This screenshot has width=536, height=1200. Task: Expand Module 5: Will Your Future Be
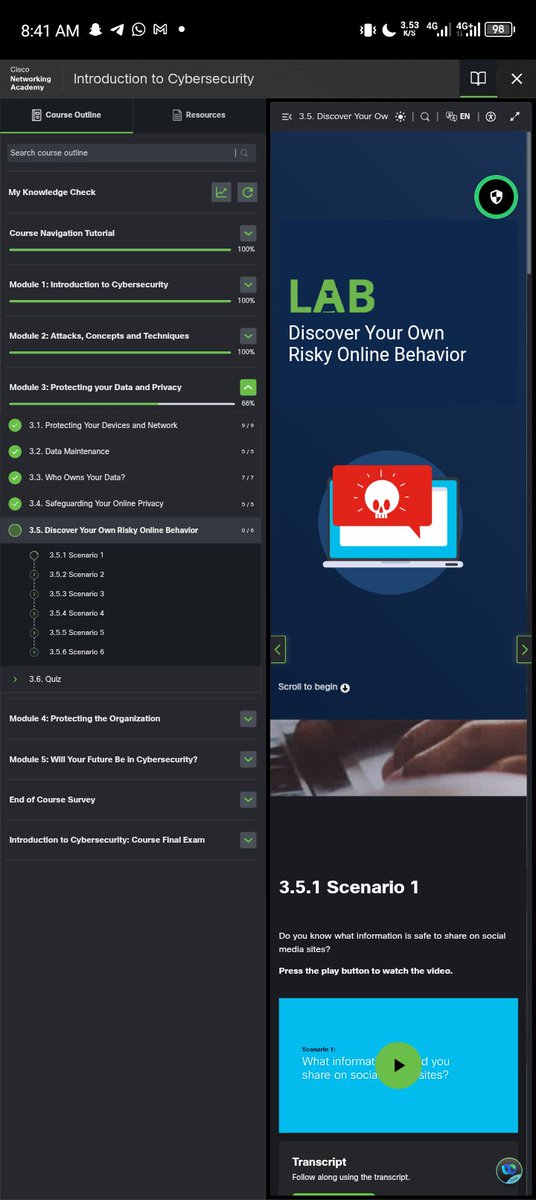tap(248, 759)
